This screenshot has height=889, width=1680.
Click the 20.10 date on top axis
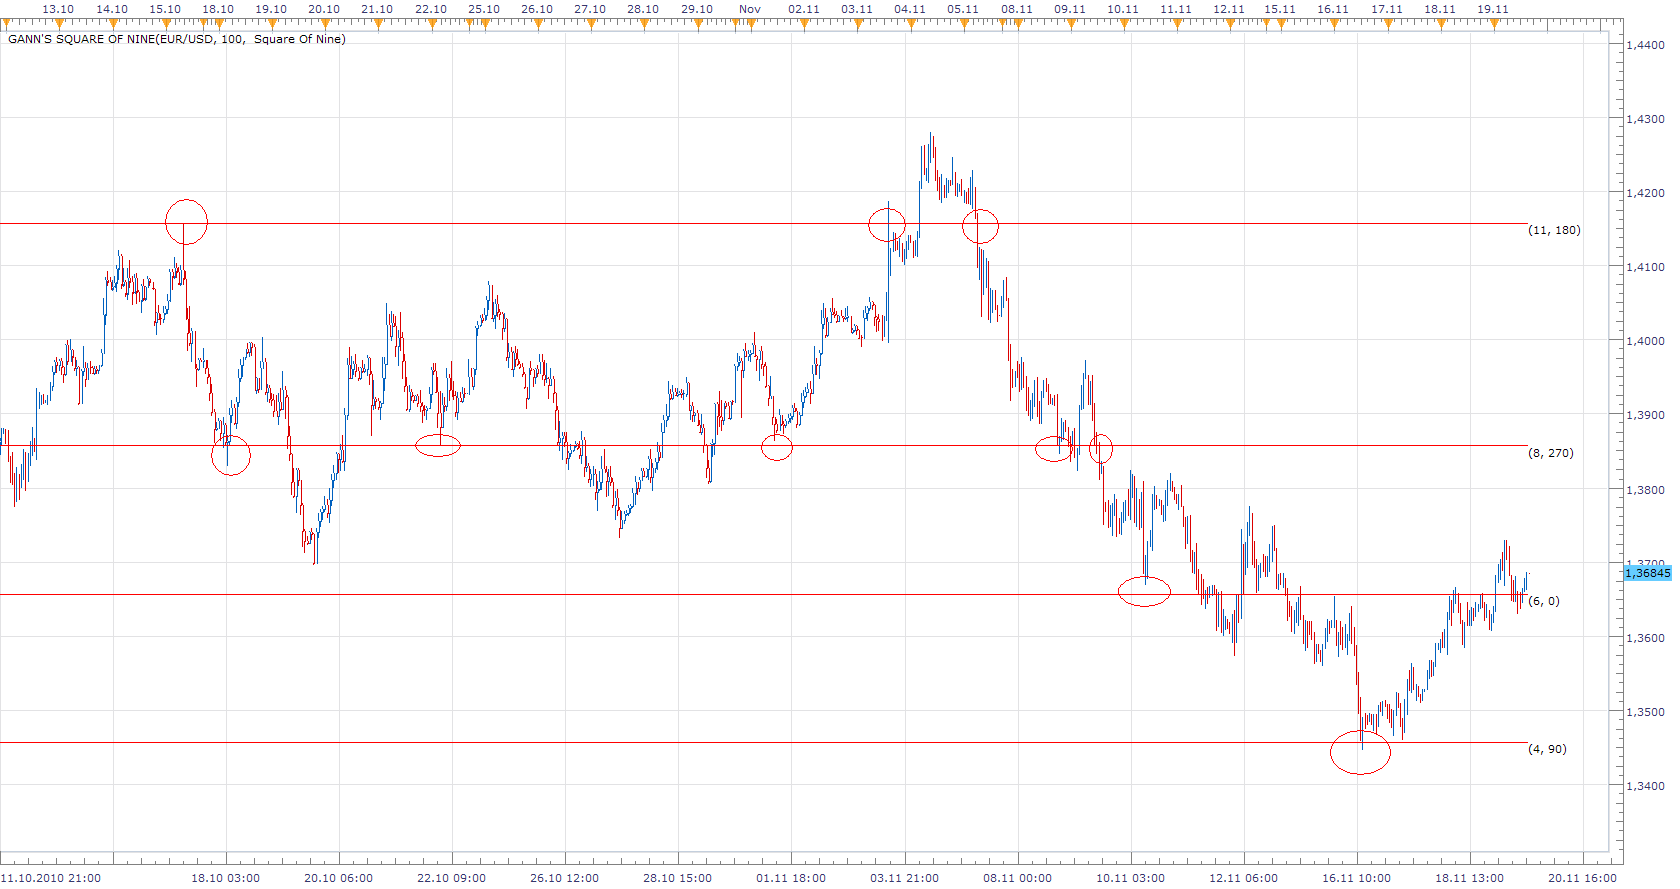[324, 8]
